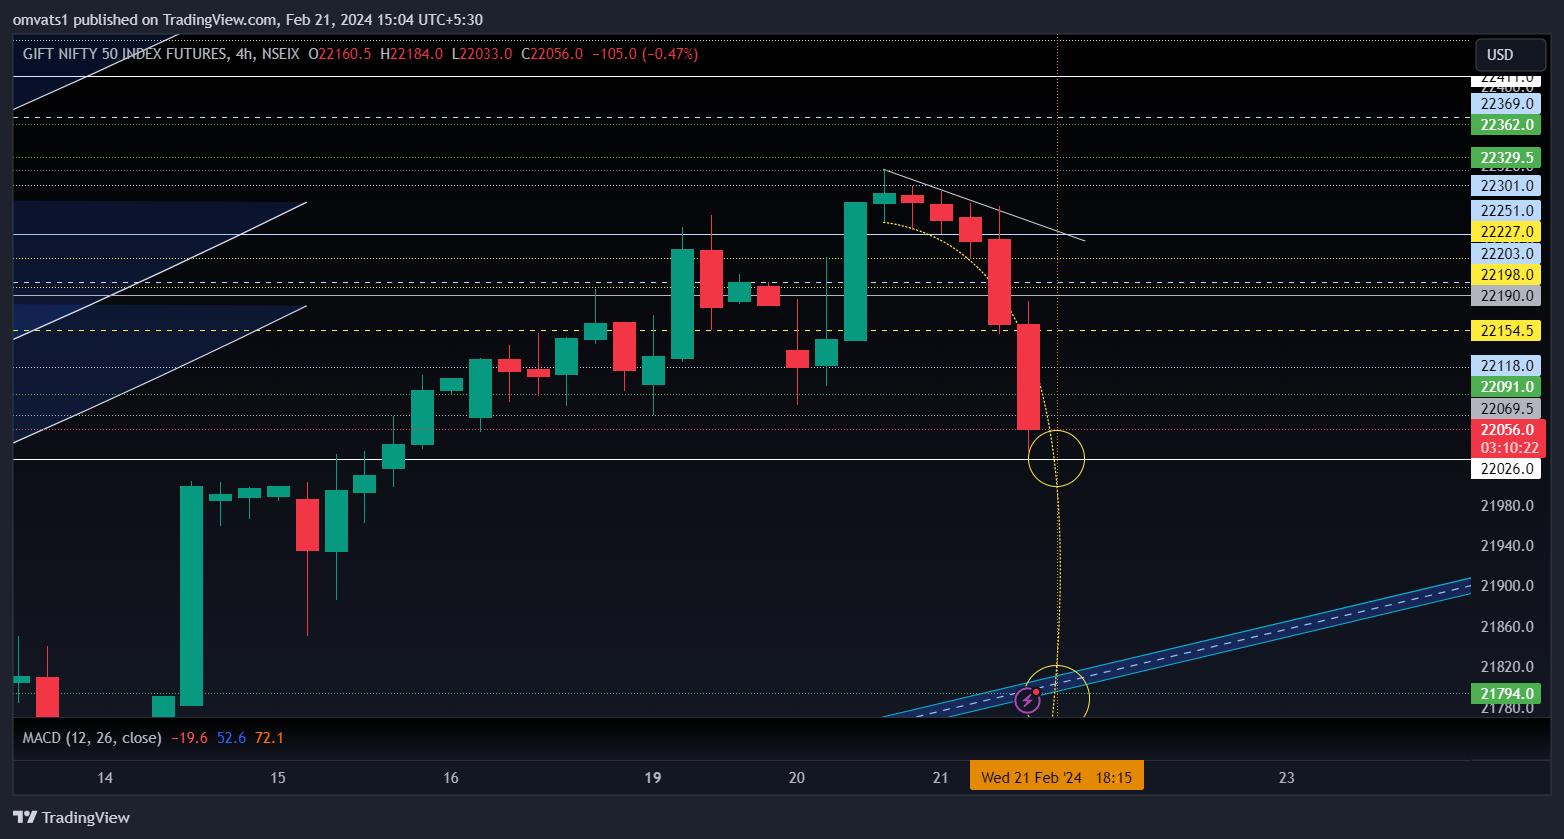Click the MACD value -19.6
The height and width of the screenshot is (839, 1564).
[x=189, y=738]
